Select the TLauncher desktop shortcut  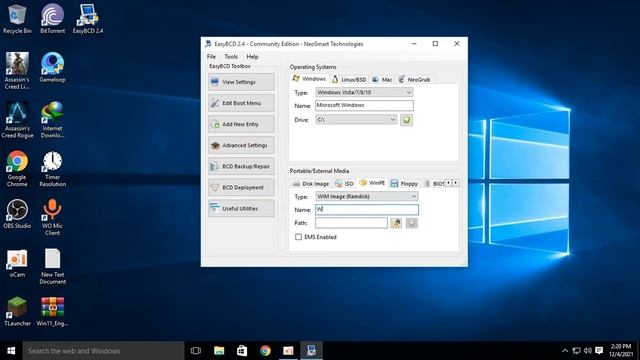pos(17,311)
